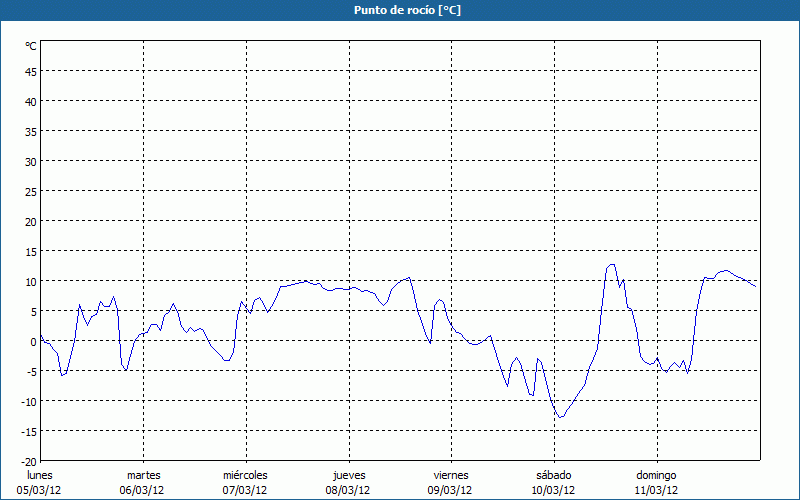Click the "domingo" day label
The height and width of the screenshot is (500, 800).
click(x=656, y=475)
